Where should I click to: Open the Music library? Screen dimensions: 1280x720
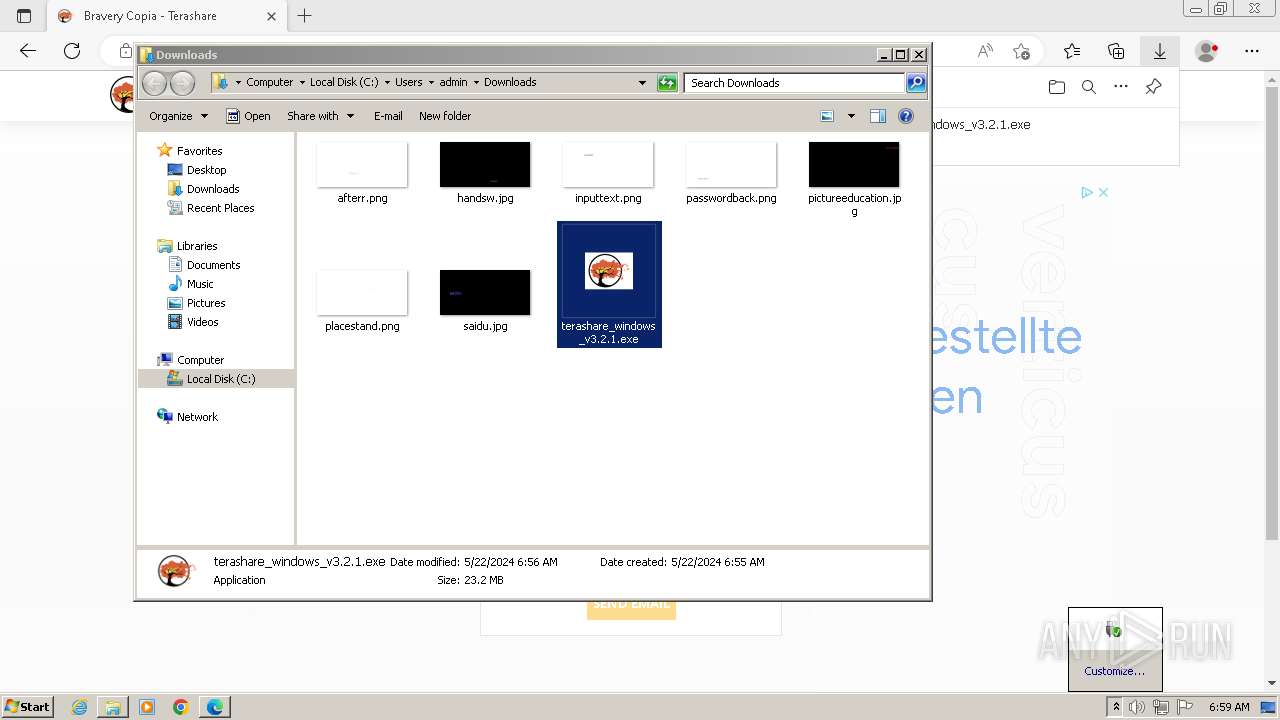coord(200,284)
